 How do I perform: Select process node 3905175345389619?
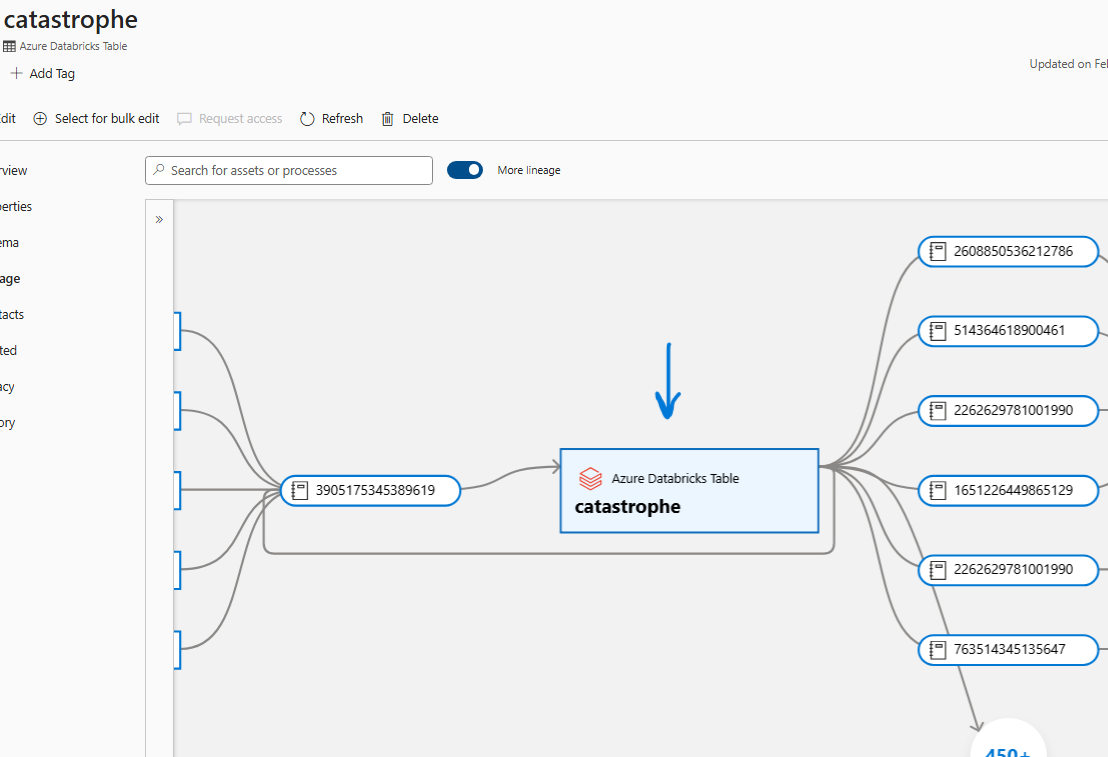[x=370, y=491]
